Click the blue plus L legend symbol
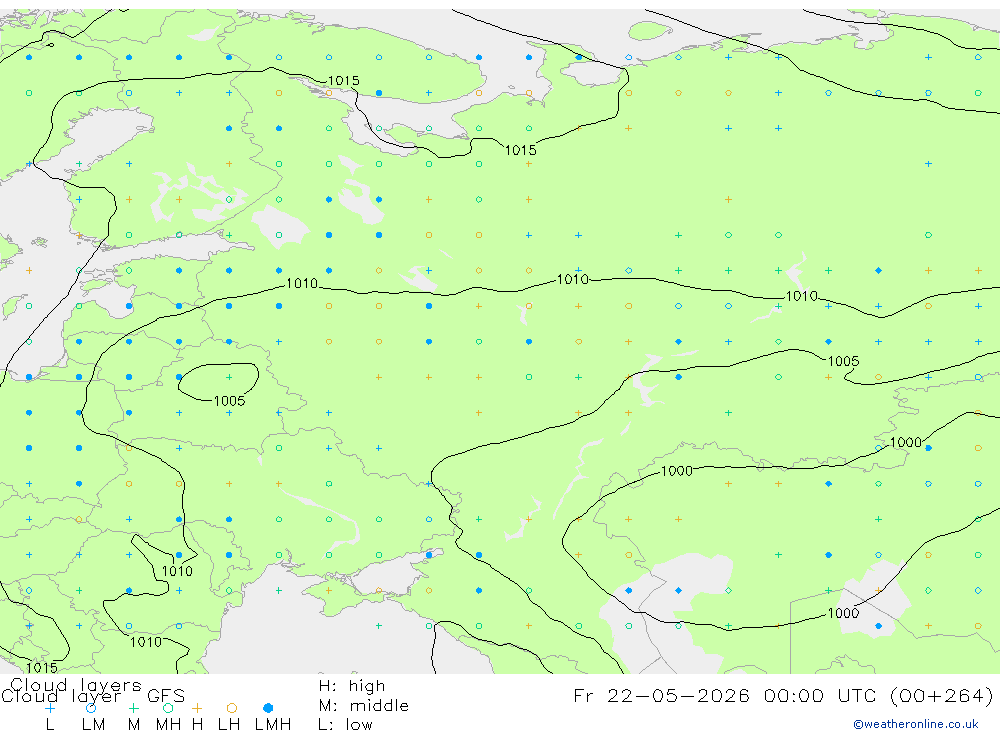Viewport: 1000px width, 733px height. point(50,708)
